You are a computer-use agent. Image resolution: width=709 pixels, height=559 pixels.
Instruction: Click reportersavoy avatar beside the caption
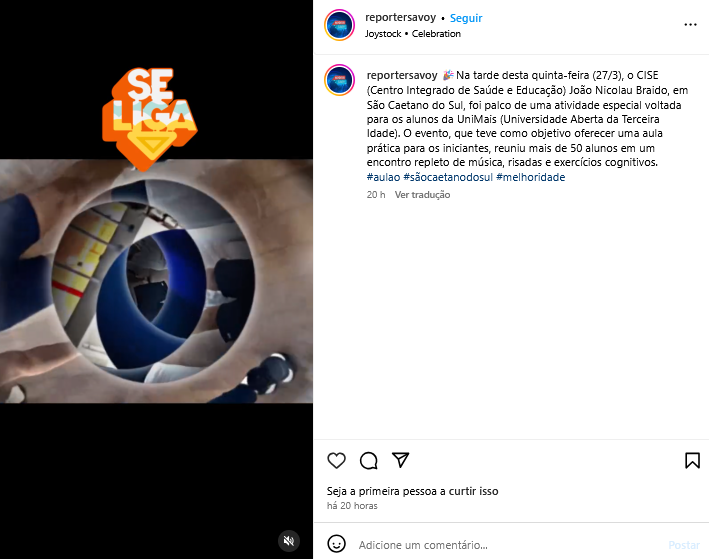tap(340, 80)
